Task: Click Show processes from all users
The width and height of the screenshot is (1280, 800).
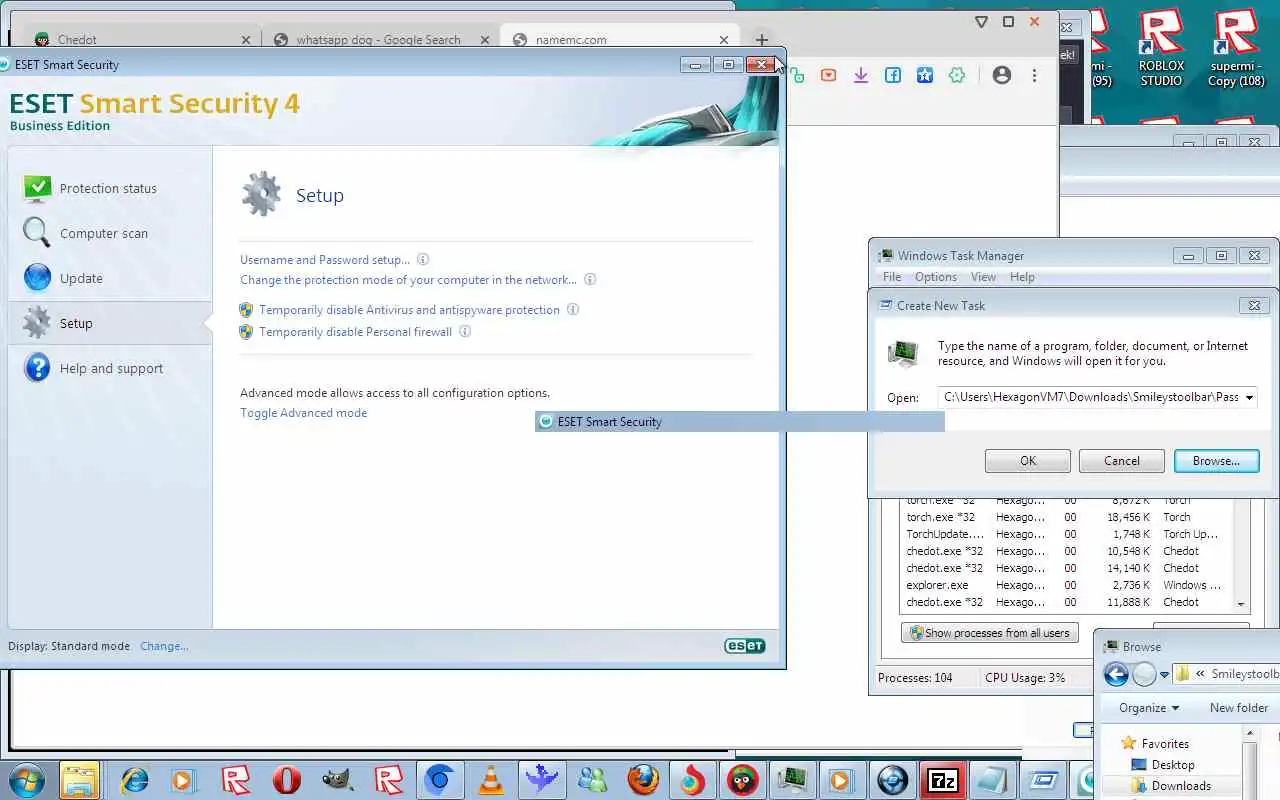Action: 990,633
